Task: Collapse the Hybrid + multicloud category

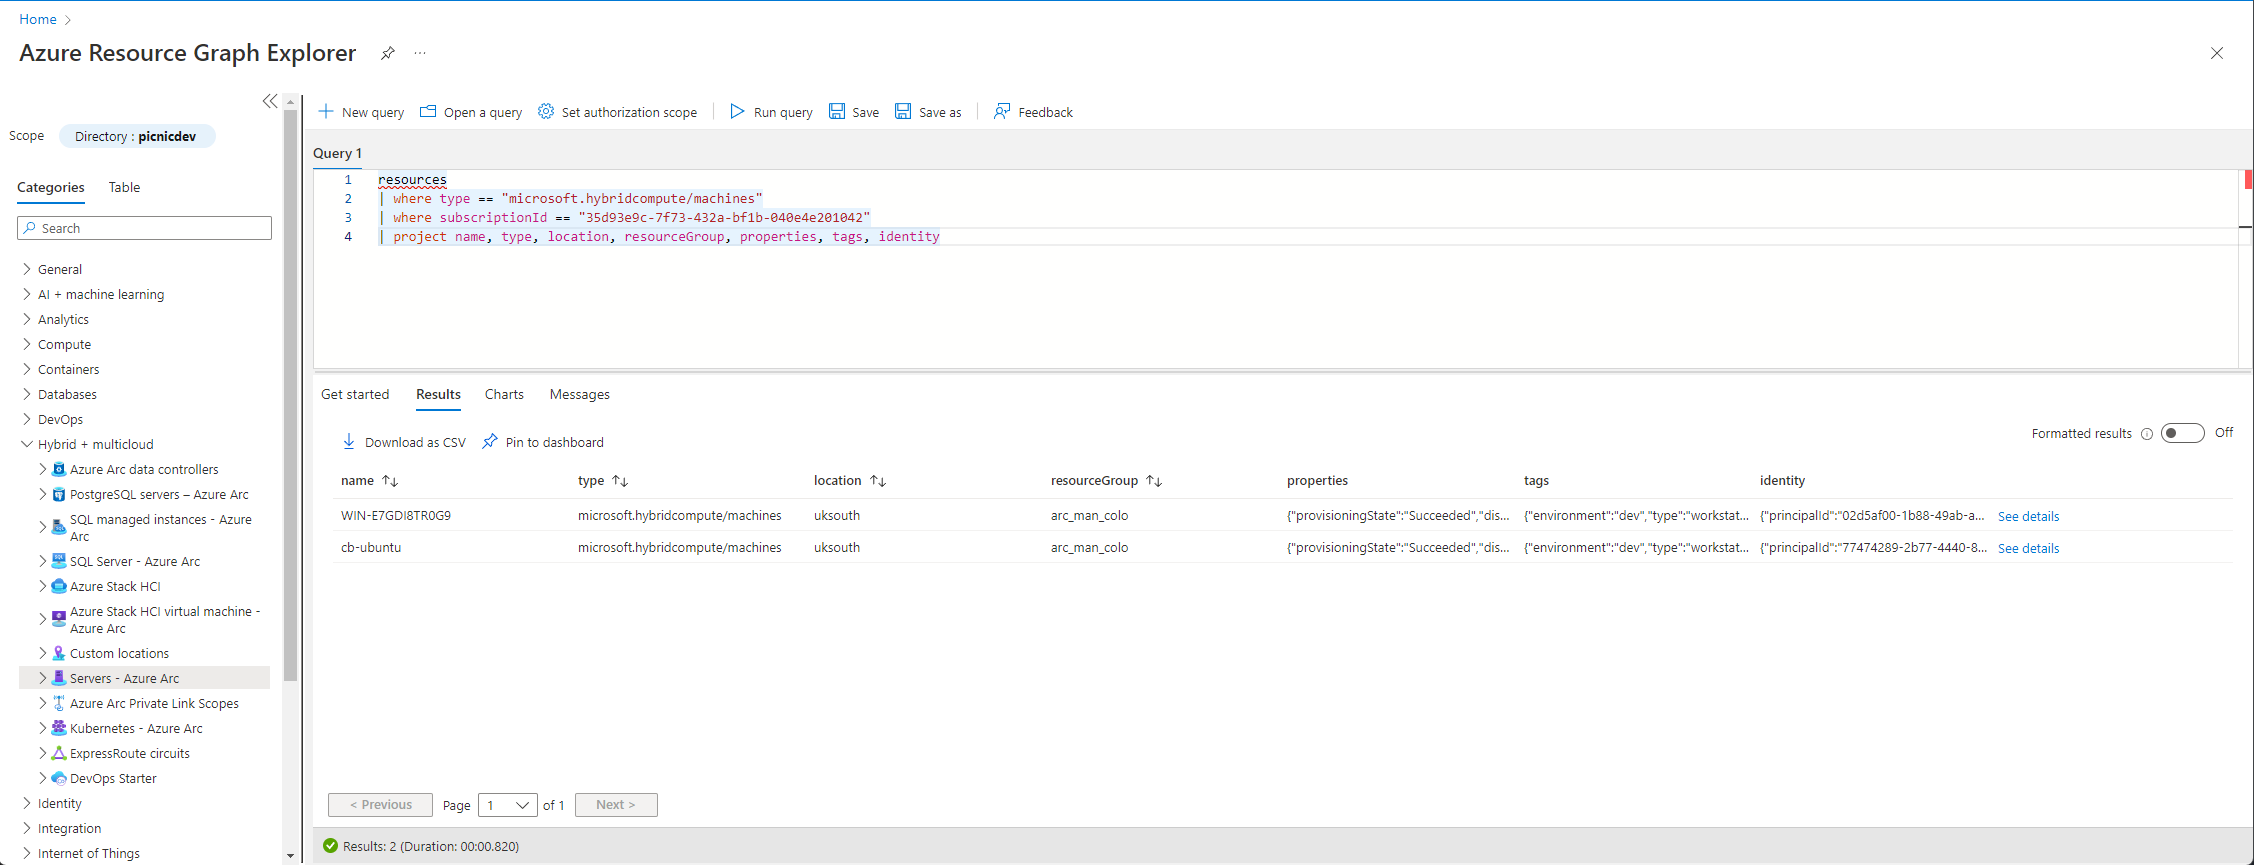Action: pos(27,444)
